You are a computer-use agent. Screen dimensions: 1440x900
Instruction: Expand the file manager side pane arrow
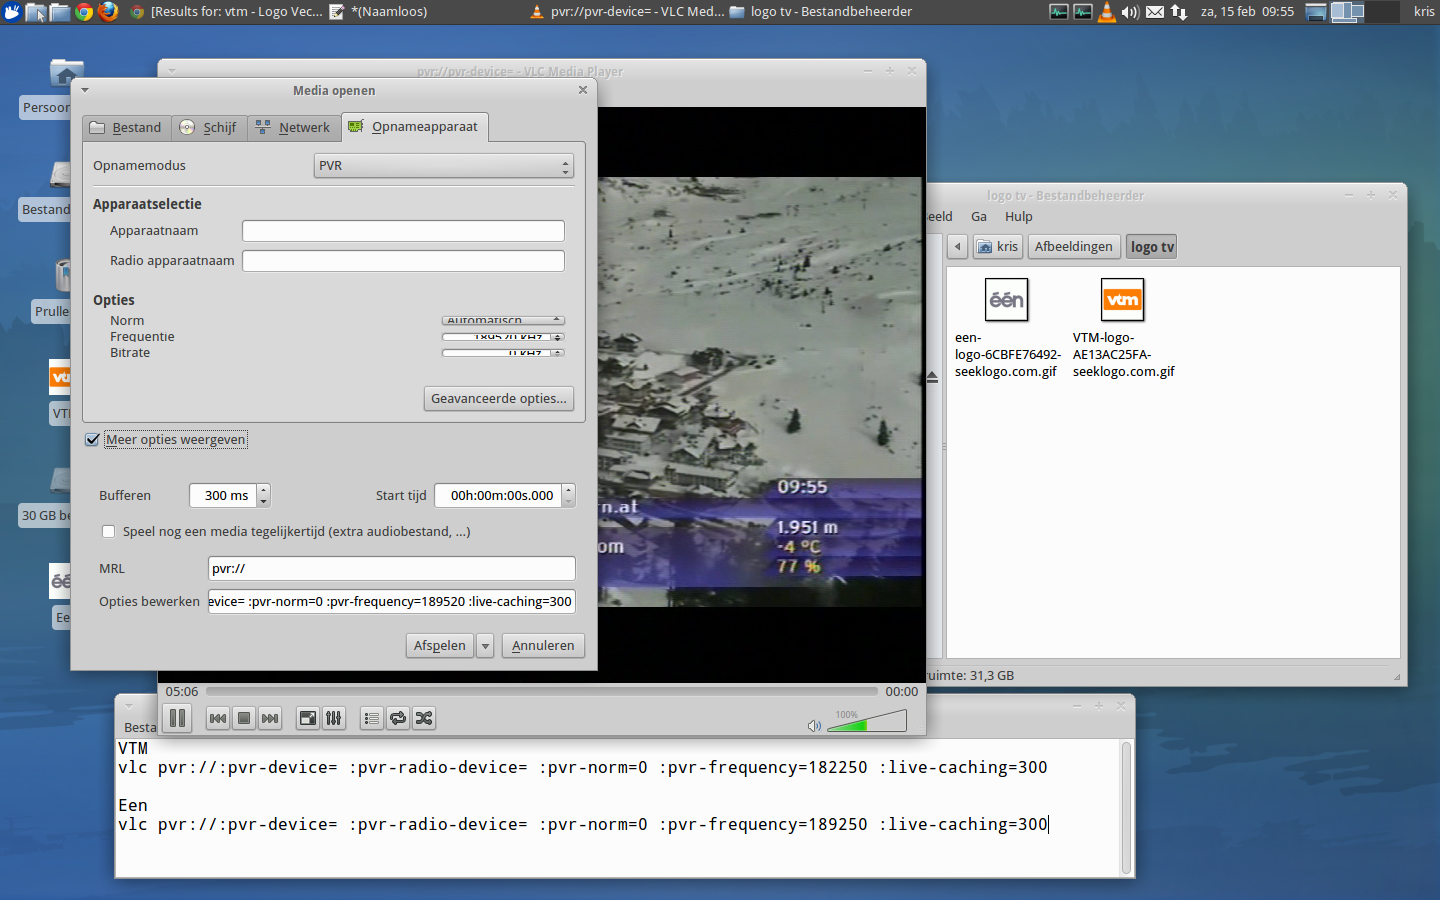tap(932, 377)
